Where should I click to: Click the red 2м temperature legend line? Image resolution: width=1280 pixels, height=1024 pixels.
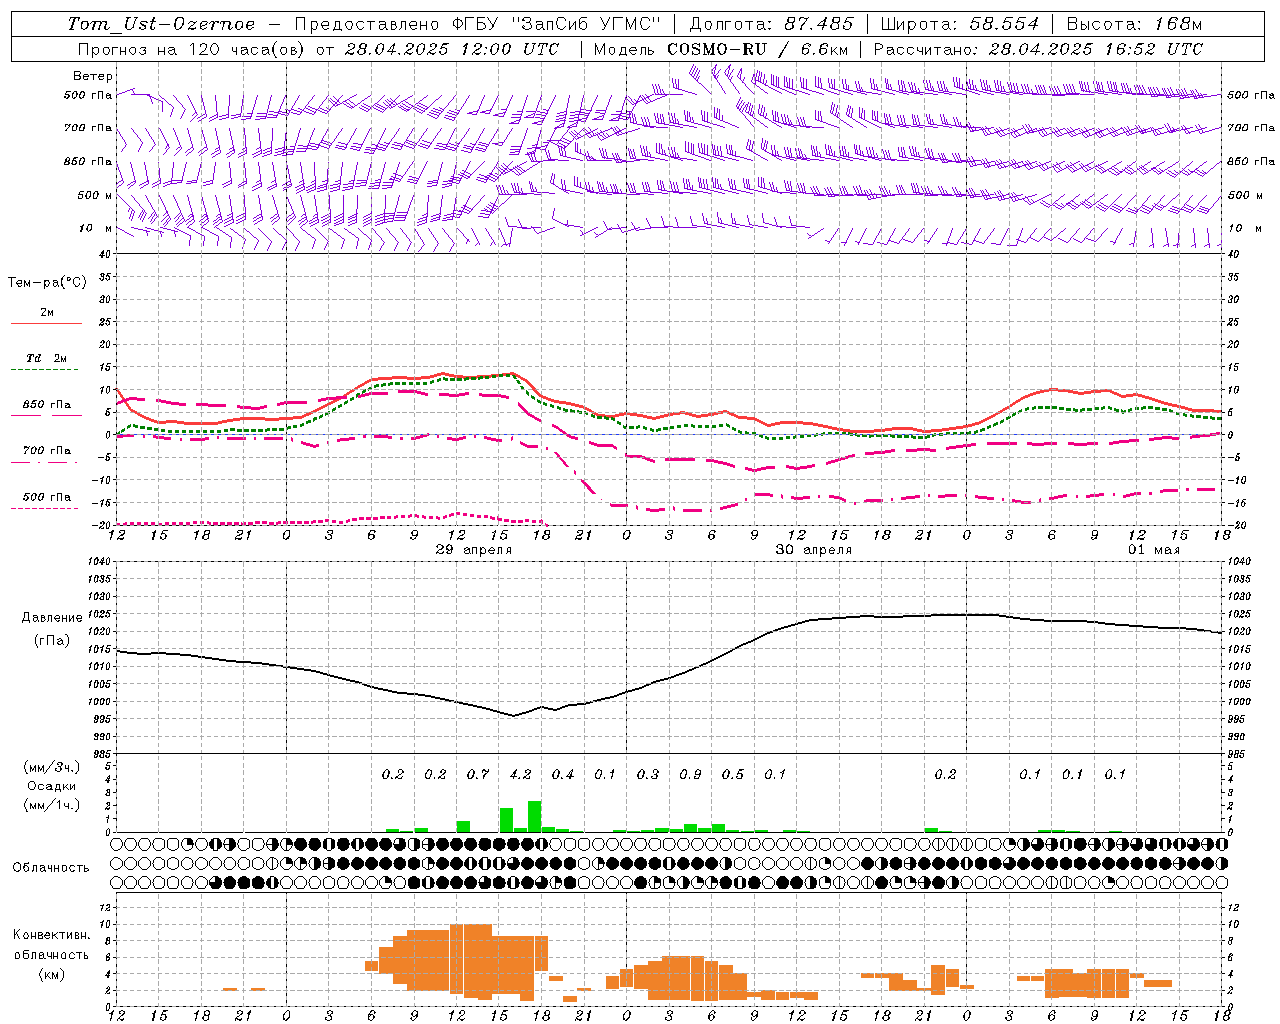46,323
